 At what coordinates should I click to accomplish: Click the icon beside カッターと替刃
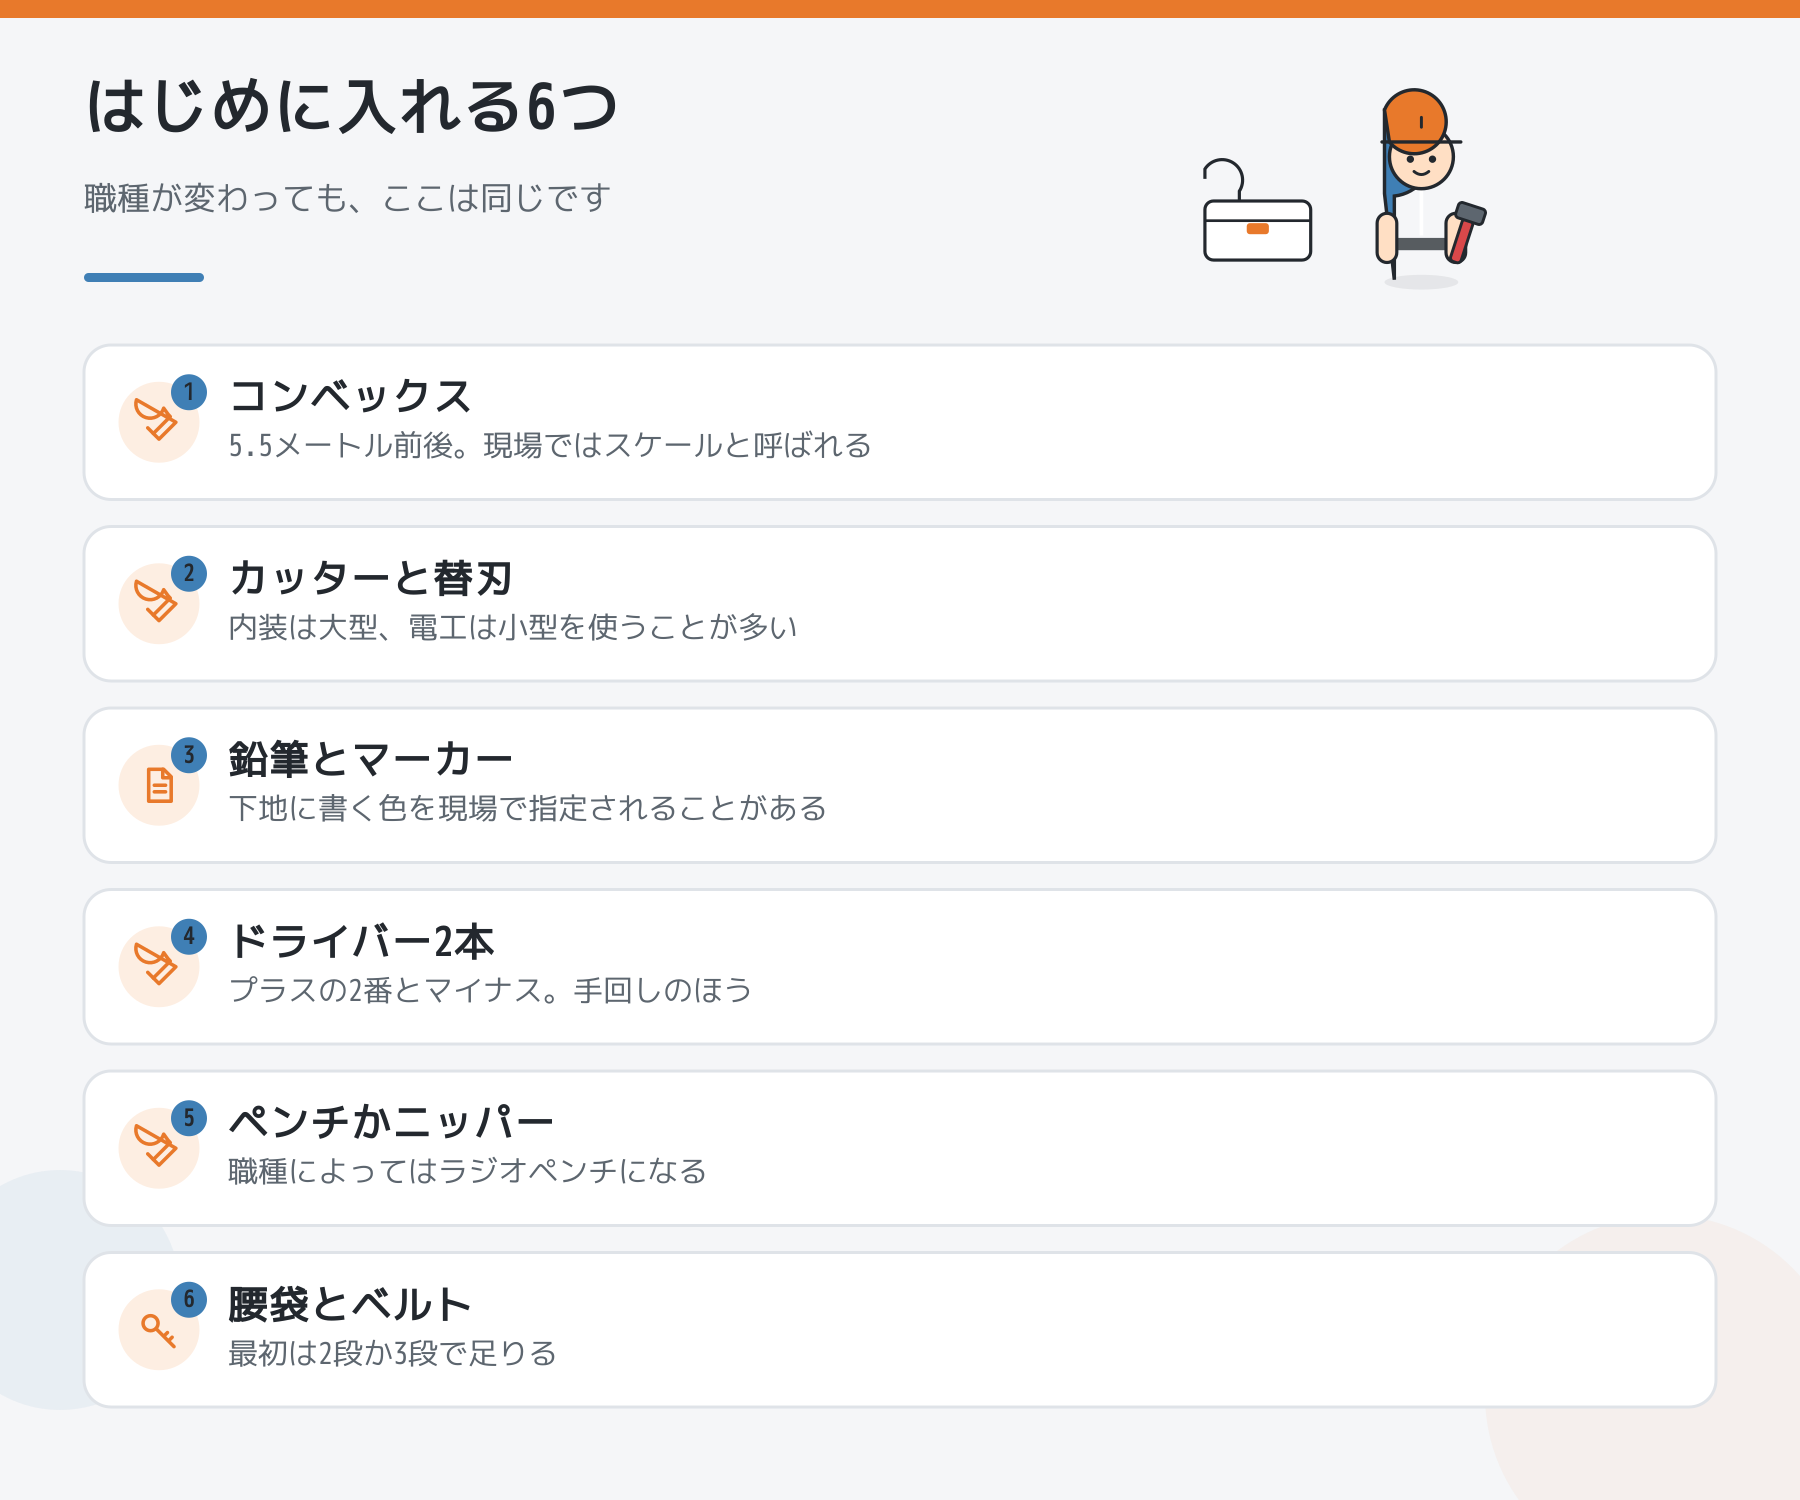(158, 604)
